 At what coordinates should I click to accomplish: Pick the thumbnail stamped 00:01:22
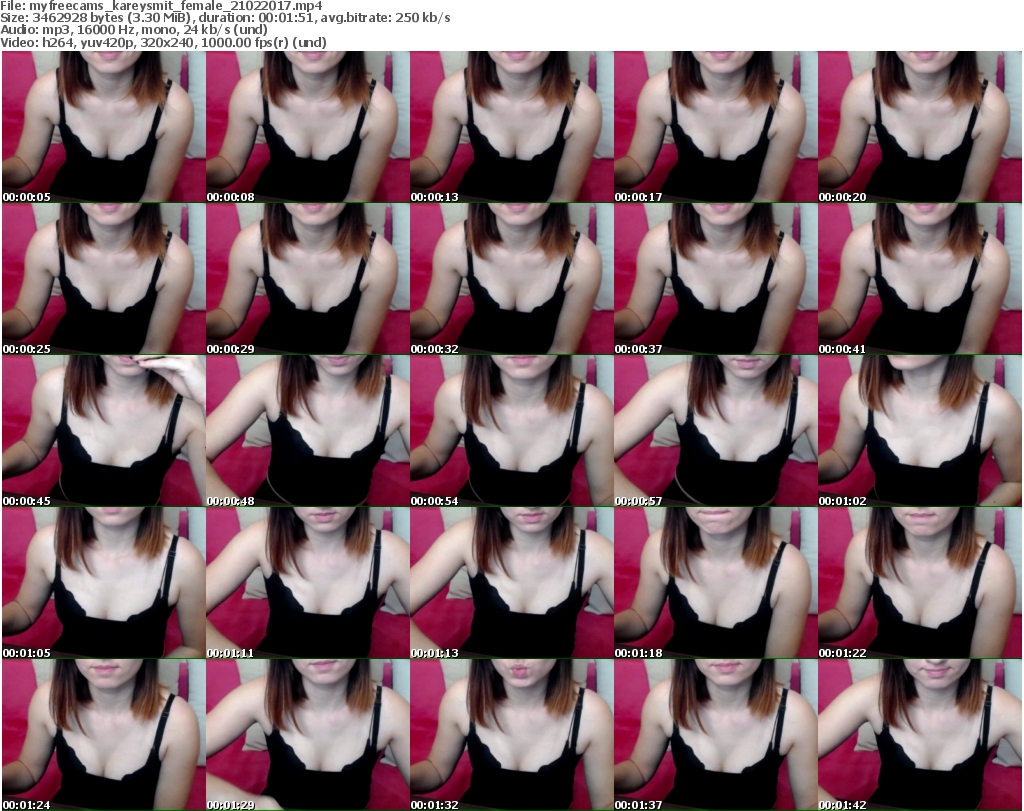(920, 583)
